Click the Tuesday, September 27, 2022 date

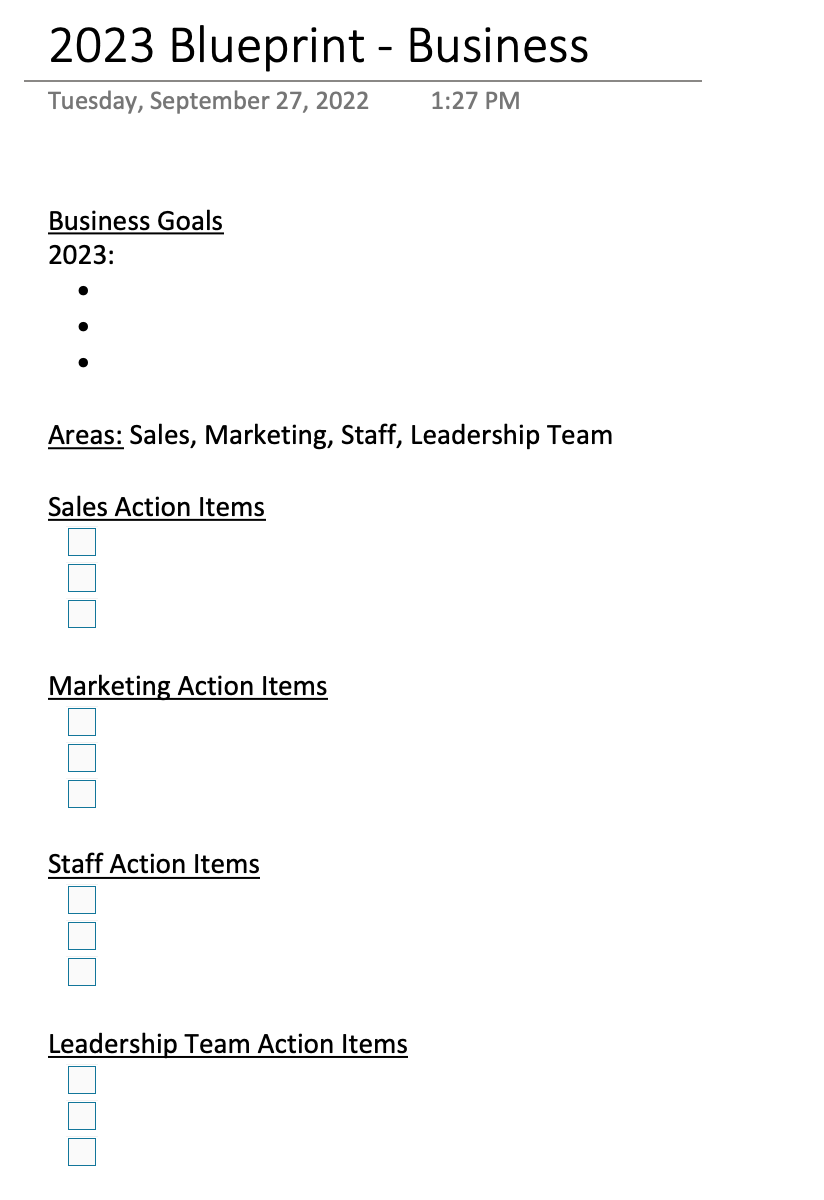[x=209, y=101]
